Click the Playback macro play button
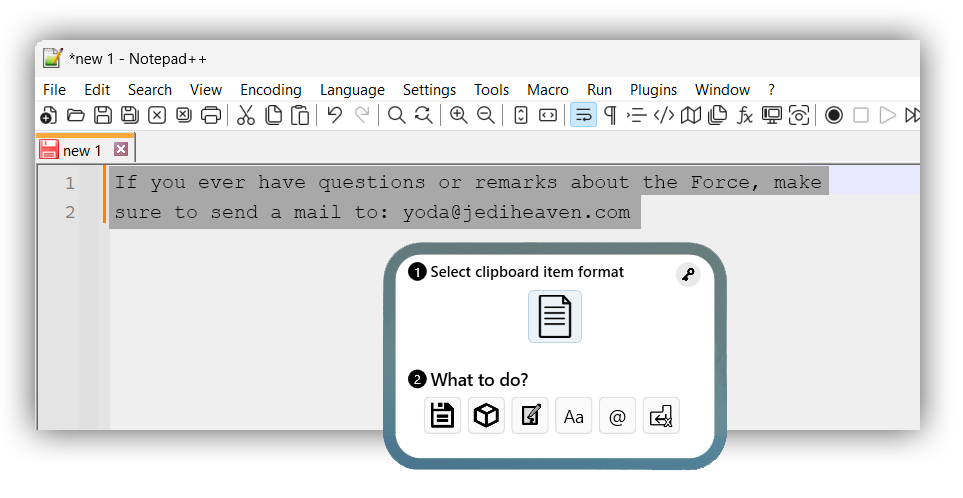963x498 pixels. tap(887, 115)
